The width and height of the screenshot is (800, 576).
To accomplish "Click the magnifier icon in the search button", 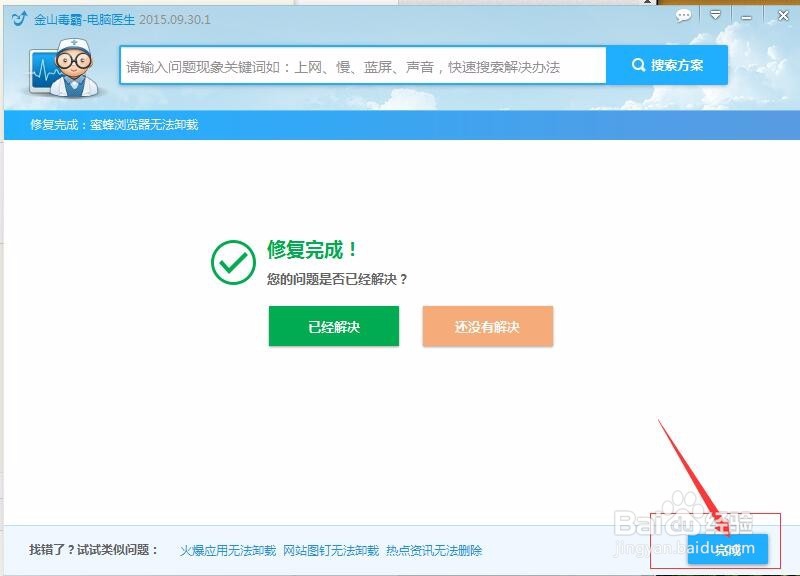I will click(639, 65).
